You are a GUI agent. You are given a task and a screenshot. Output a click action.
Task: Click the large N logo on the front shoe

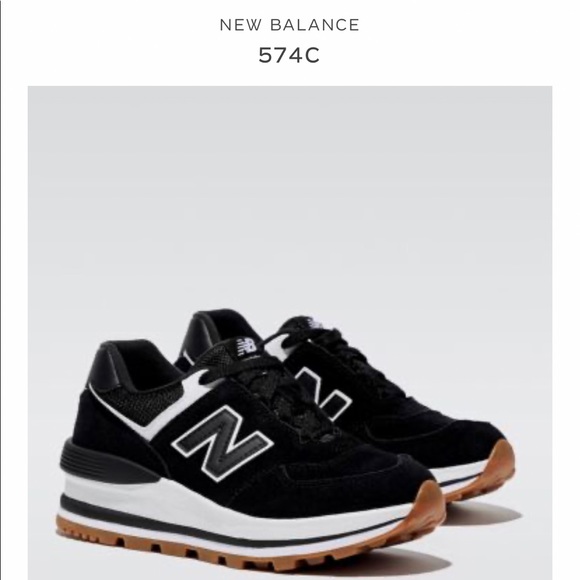(x=223, y=443)
